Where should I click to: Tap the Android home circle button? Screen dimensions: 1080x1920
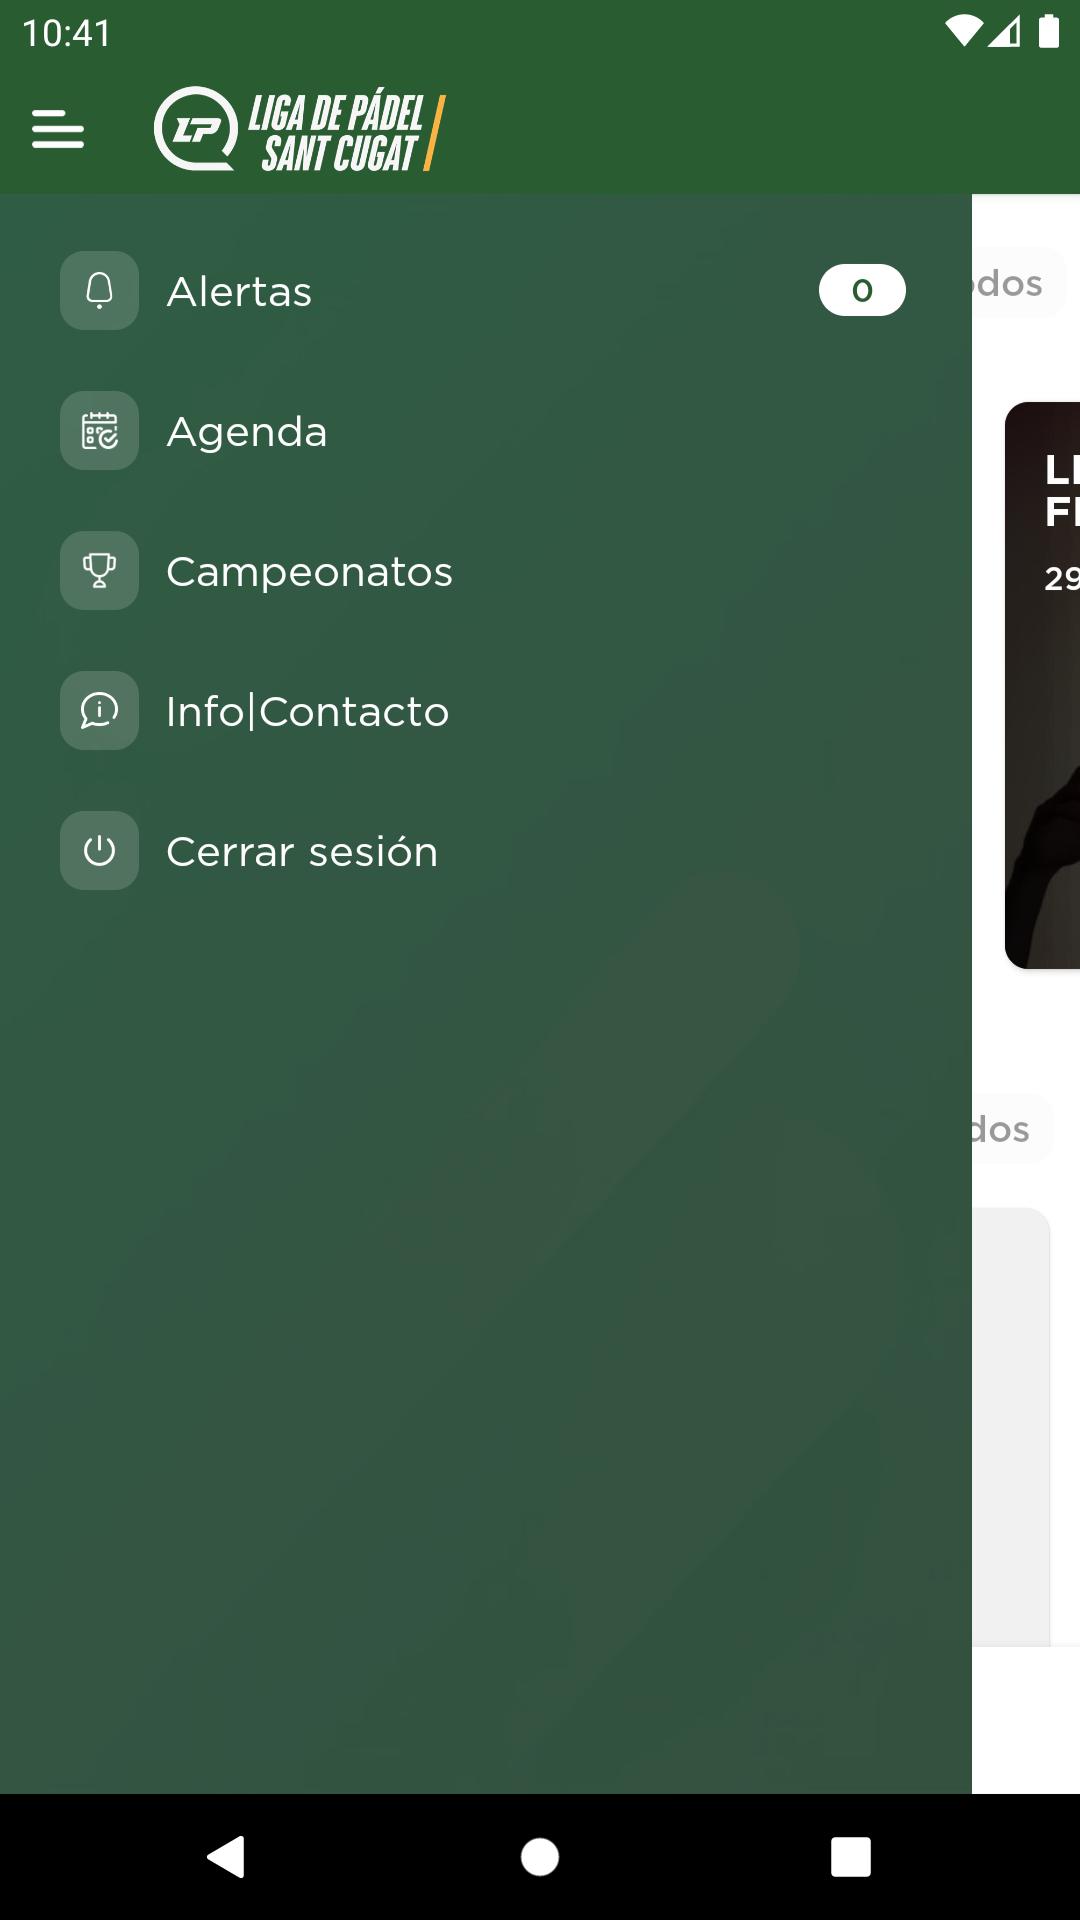tap(540, 1857)
